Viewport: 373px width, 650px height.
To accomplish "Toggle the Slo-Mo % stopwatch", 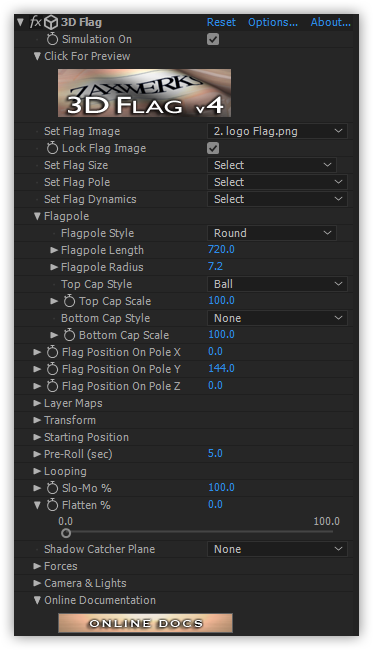I will (53, 488).
